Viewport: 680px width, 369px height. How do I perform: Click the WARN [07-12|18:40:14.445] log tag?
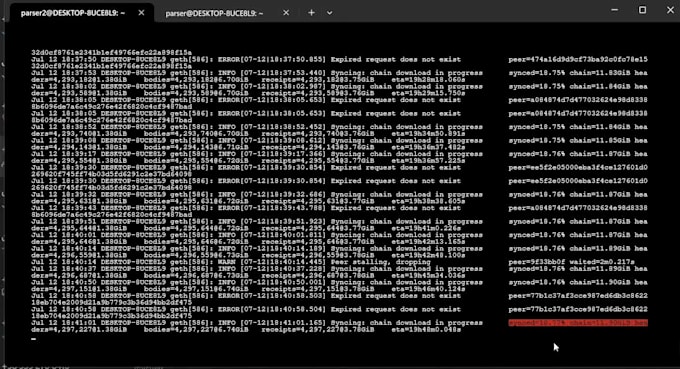271,262
